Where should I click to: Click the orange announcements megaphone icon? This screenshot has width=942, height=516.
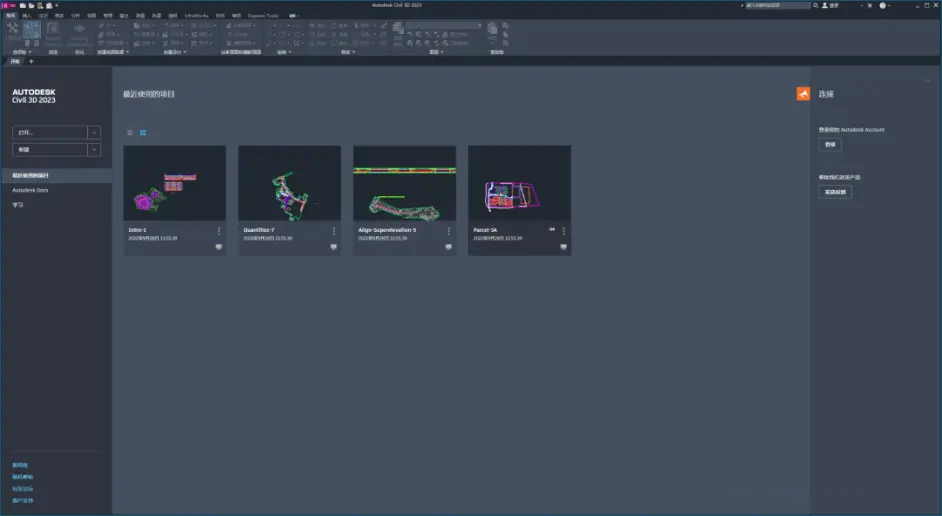pyautogui.click(x=803, y=94)
